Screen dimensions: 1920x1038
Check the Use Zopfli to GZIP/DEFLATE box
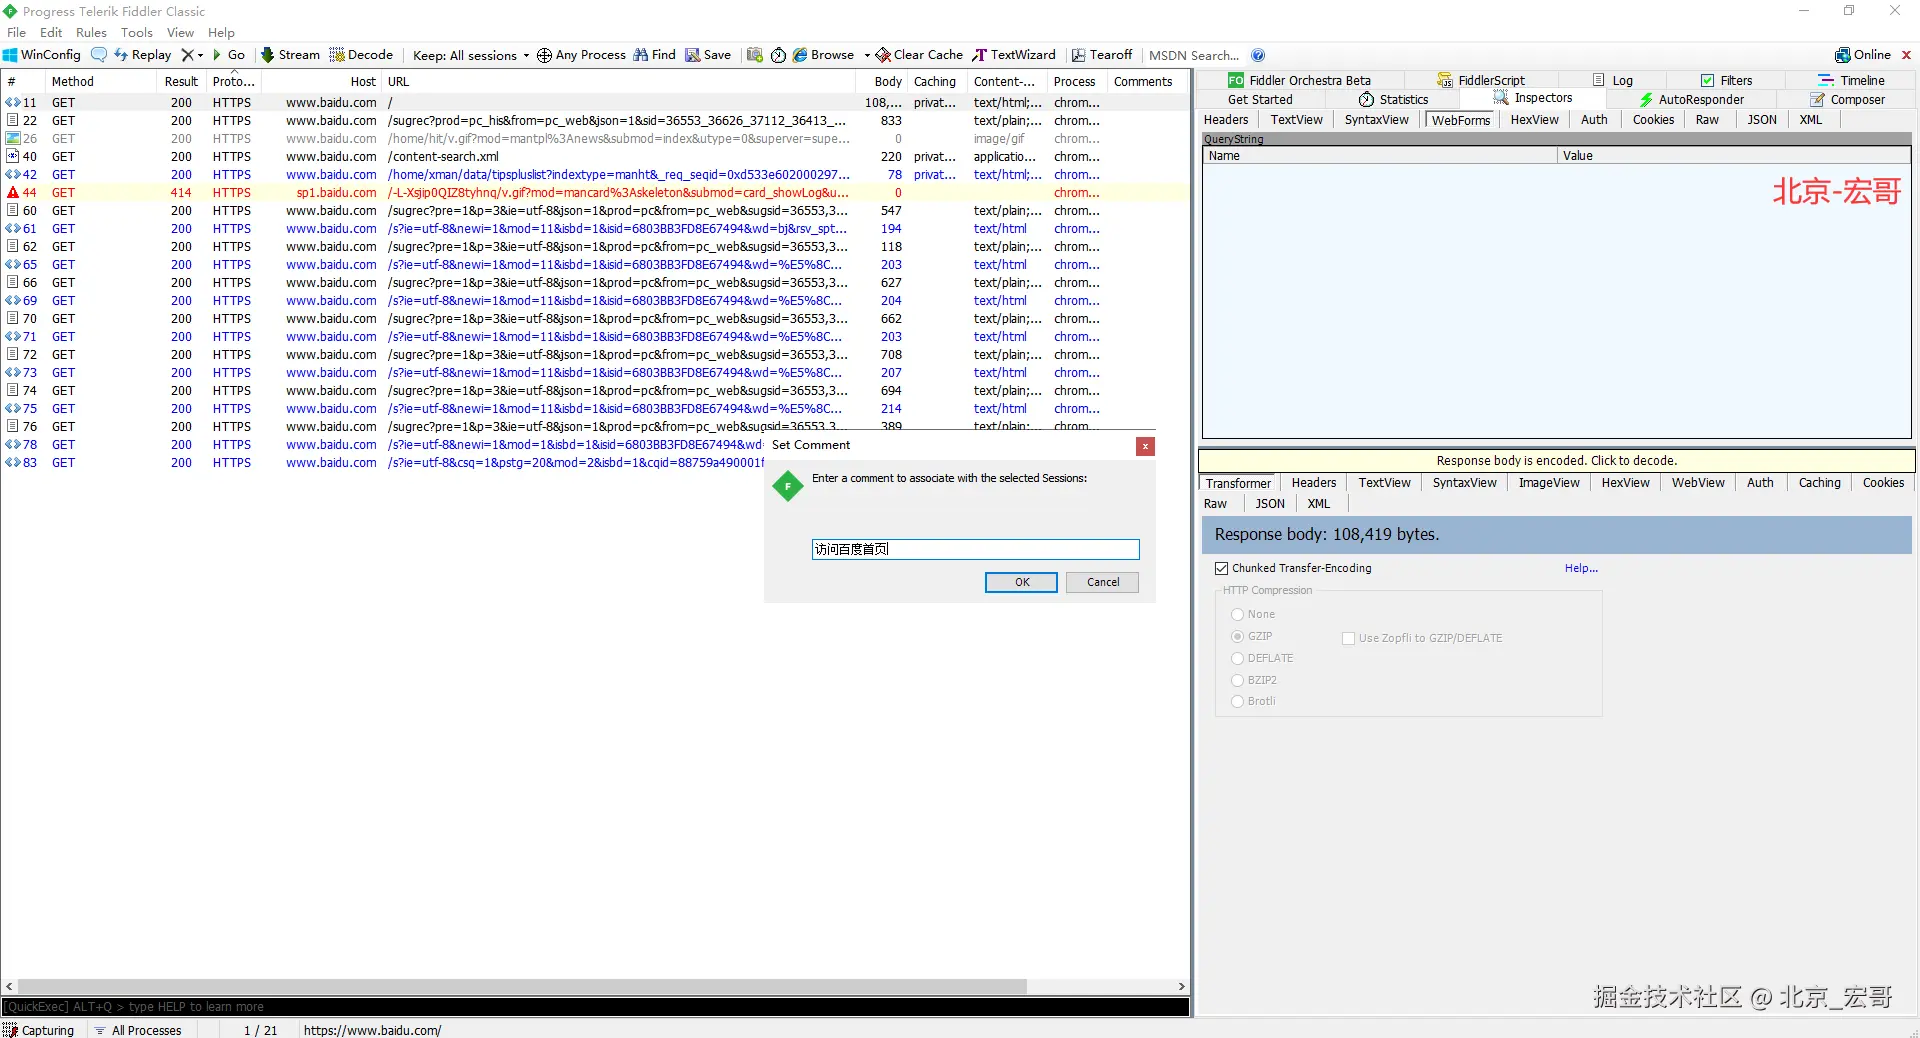(x=1348, y=638)
